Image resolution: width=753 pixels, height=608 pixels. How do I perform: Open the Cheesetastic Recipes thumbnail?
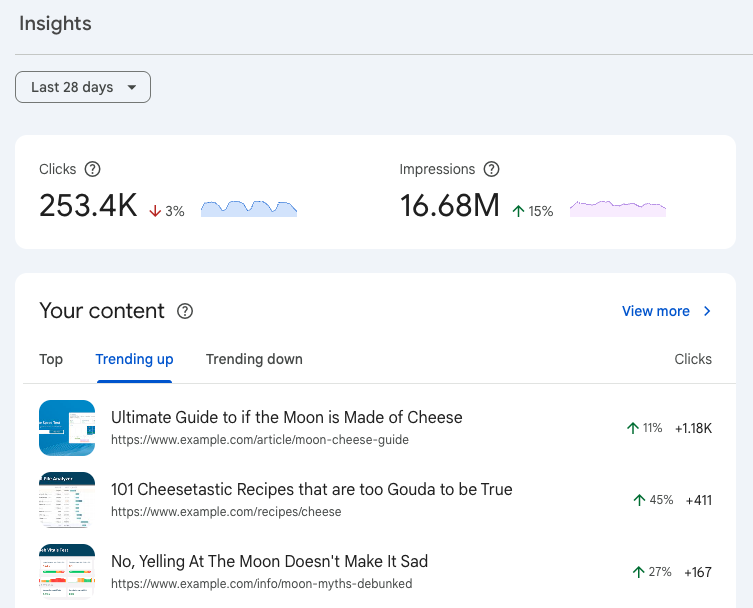[67, 500]
